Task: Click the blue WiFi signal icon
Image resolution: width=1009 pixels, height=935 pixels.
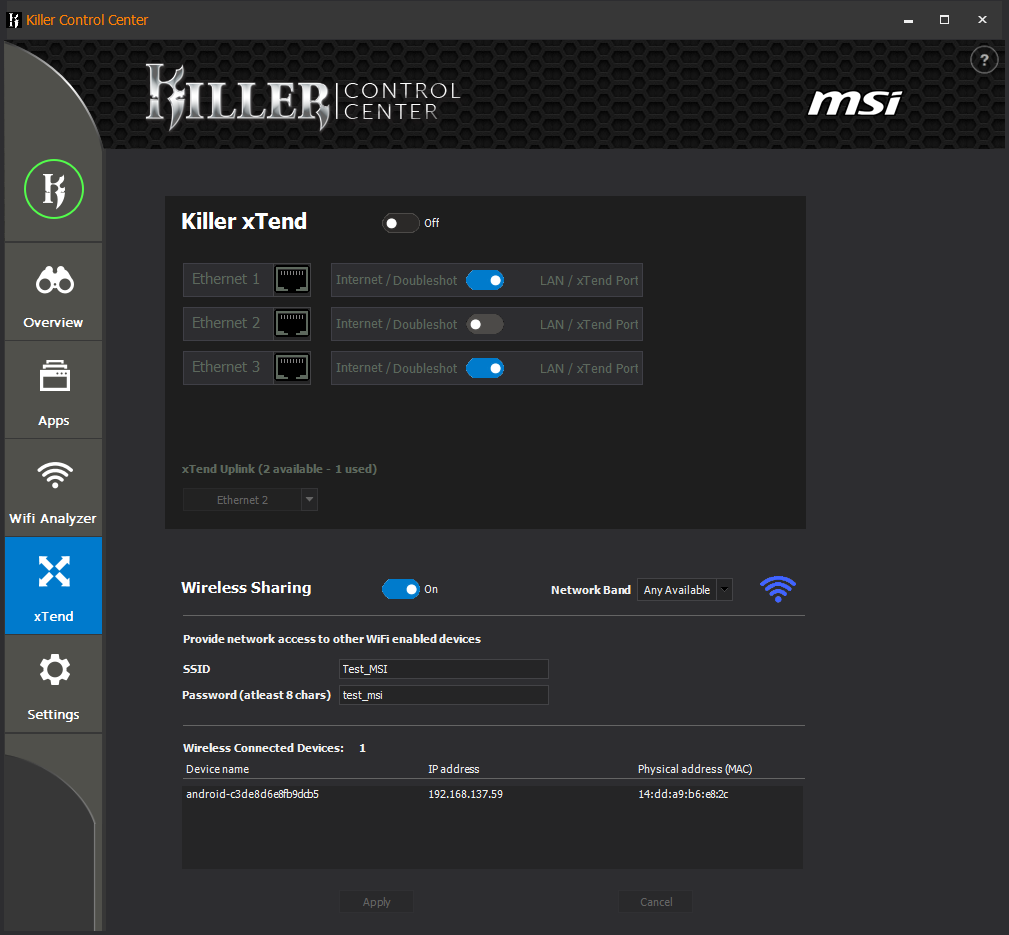Action: click(778, 589)
